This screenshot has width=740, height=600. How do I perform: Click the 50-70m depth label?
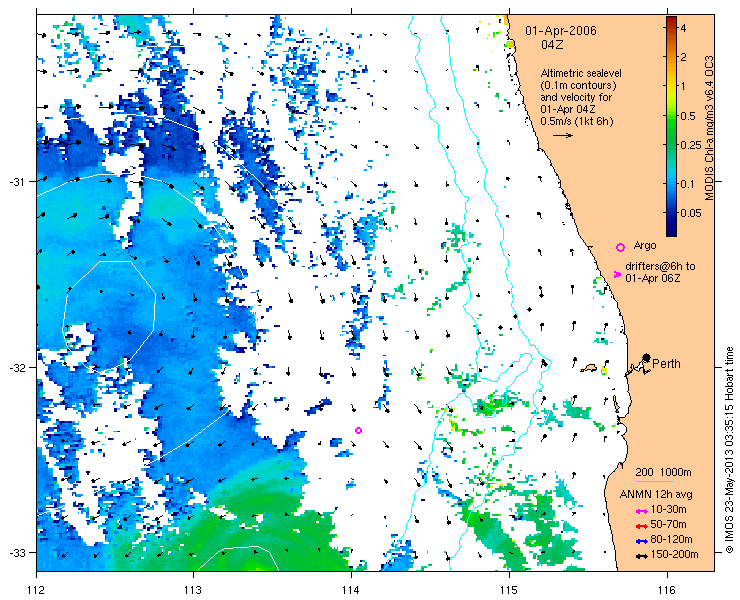click(668, 524)
